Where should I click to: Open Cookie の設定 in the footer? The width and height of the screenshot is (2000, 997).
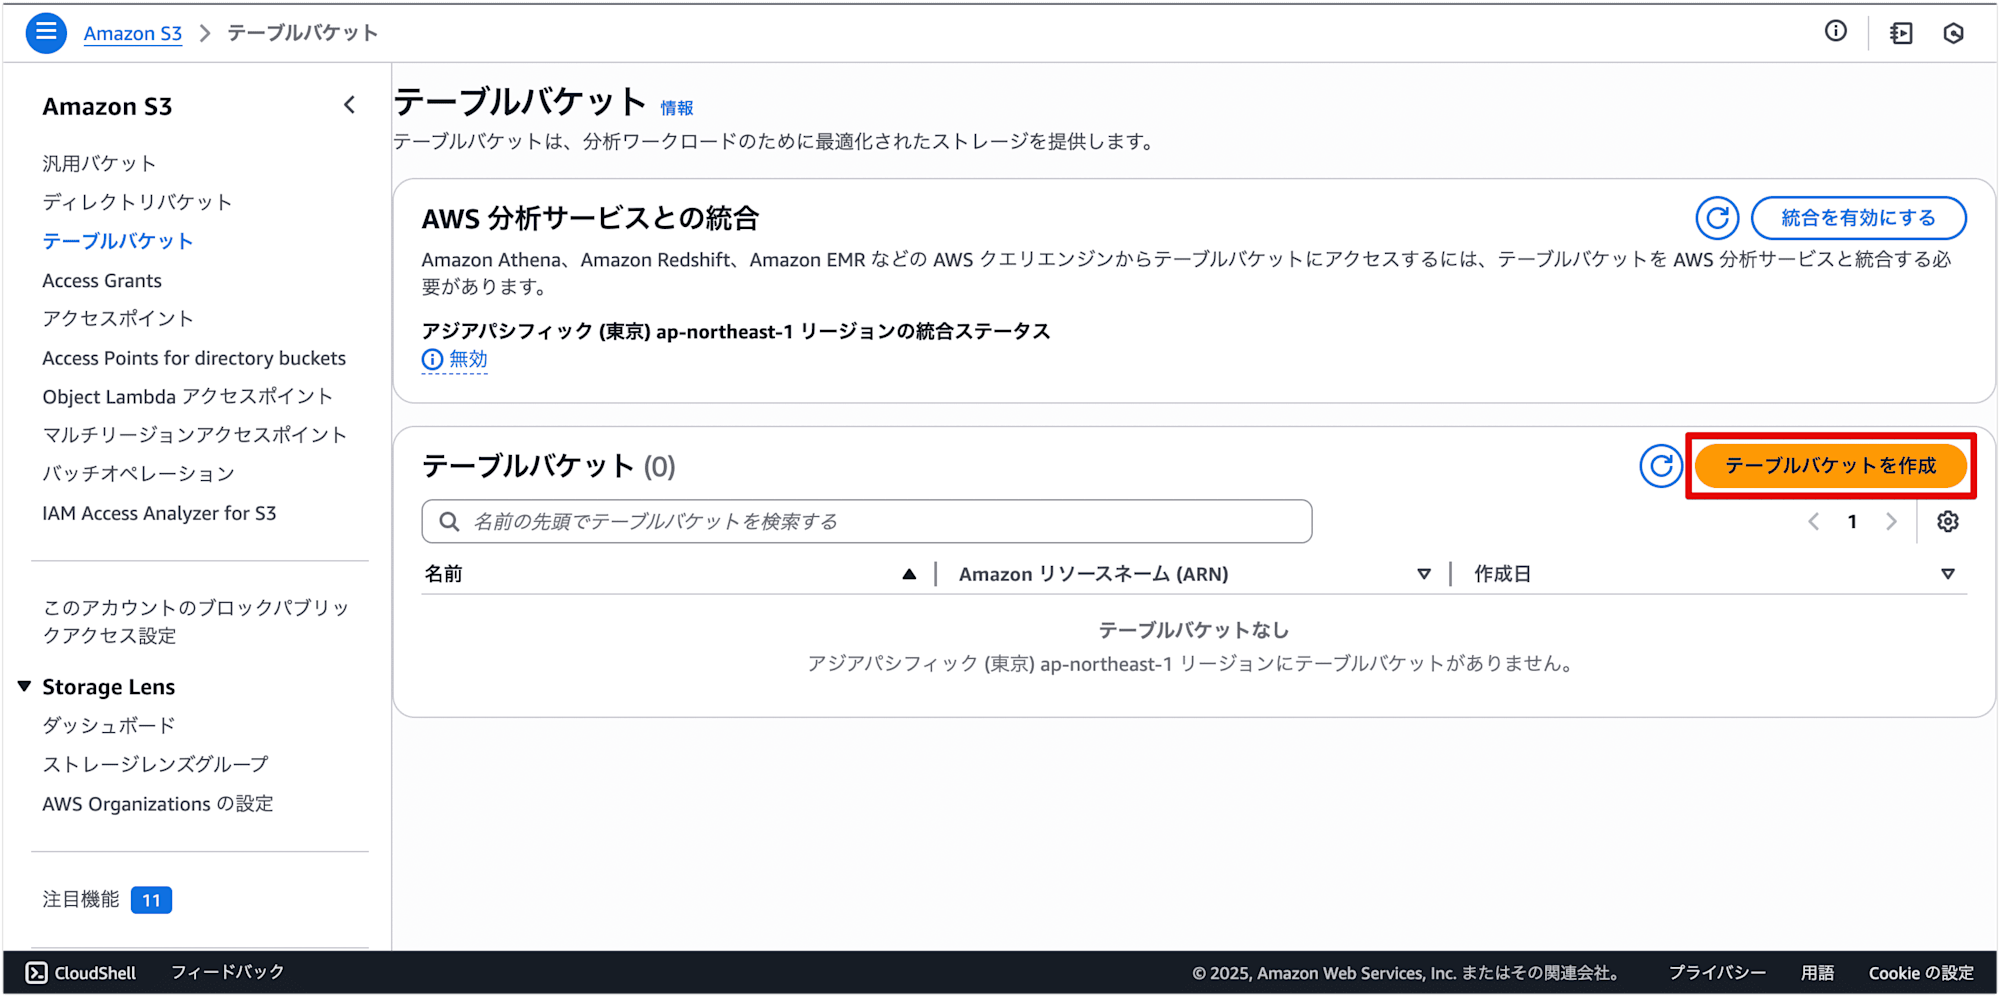(1921, 972)
